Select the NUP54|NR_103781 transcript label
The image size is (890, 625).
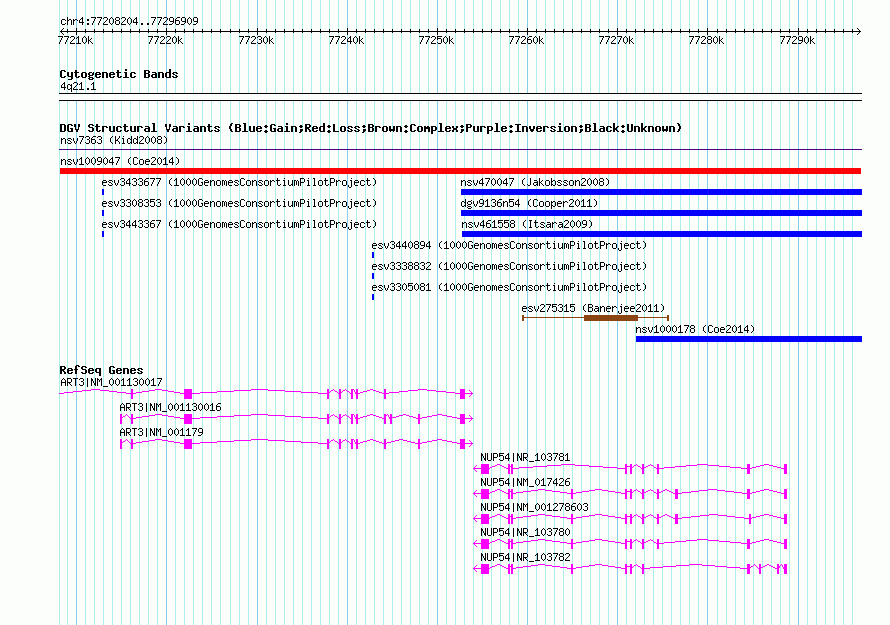pyautogui.click(x=525, y=458)
